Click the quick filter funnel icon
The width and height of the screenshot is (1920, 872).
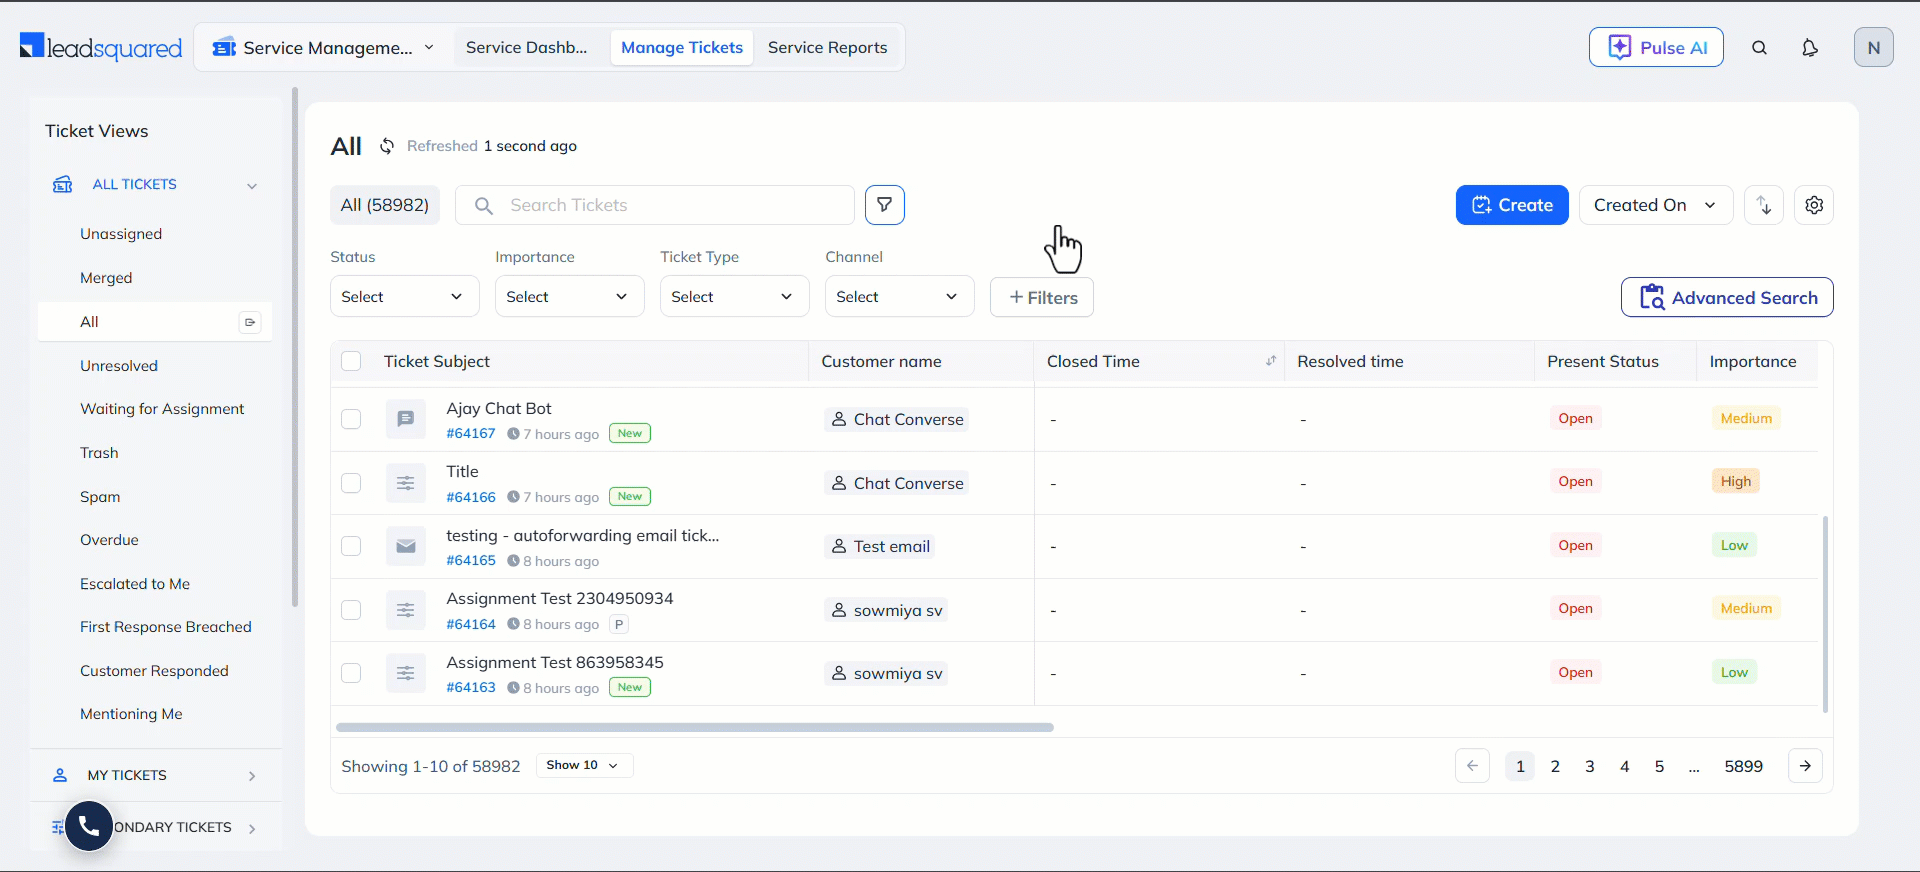pyautogui.click(x=885, y=205)
